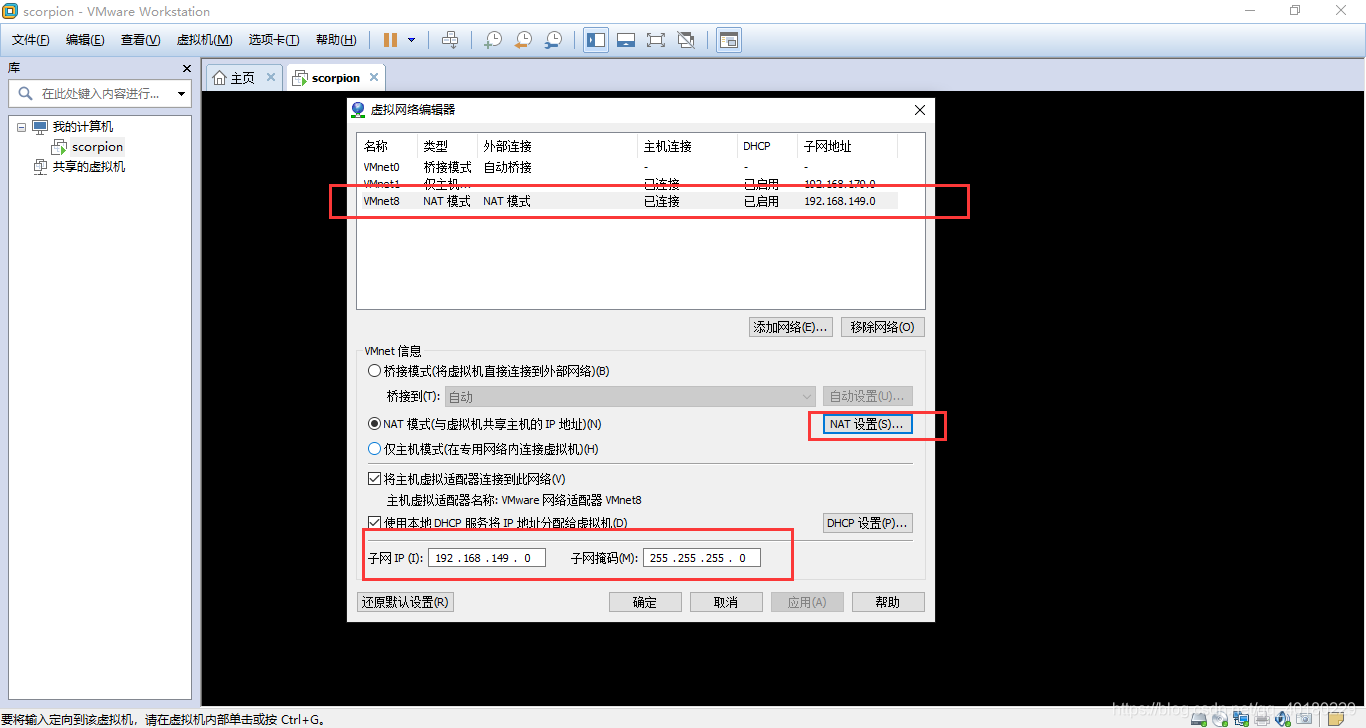Click the hard disk status bar icon

[1198, 718]
